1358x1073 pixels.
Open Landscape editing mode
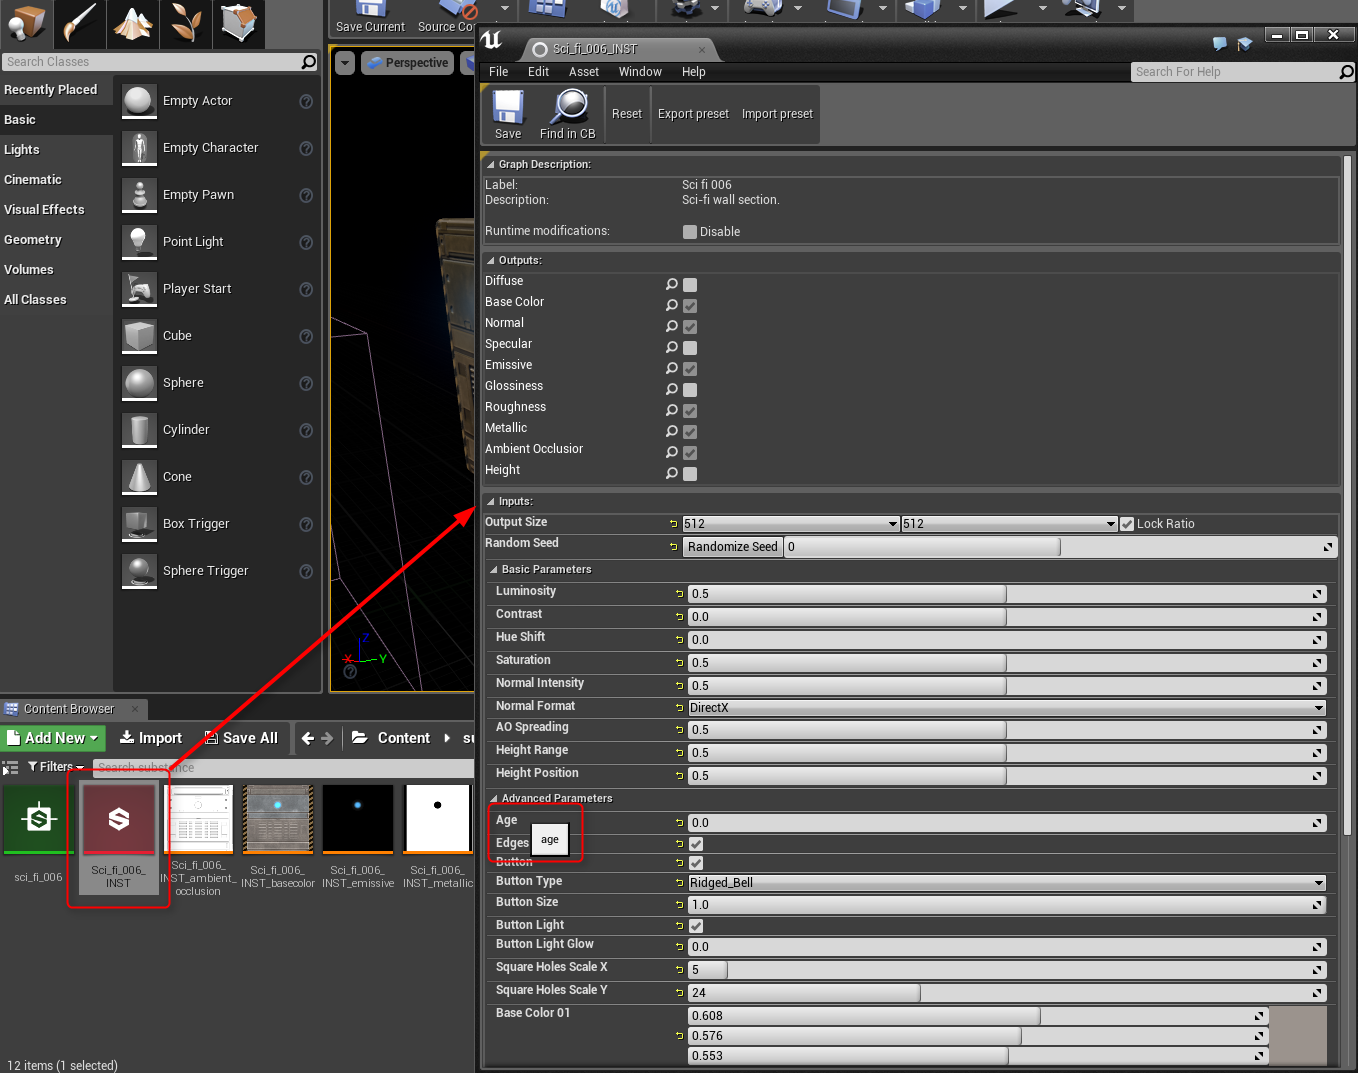pyautogui.click(x=132, y=24)
